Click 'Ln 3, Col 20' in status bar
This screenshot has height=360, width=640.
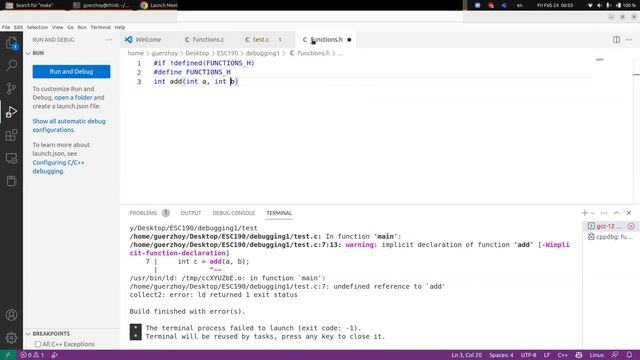[x=467, y=355]
